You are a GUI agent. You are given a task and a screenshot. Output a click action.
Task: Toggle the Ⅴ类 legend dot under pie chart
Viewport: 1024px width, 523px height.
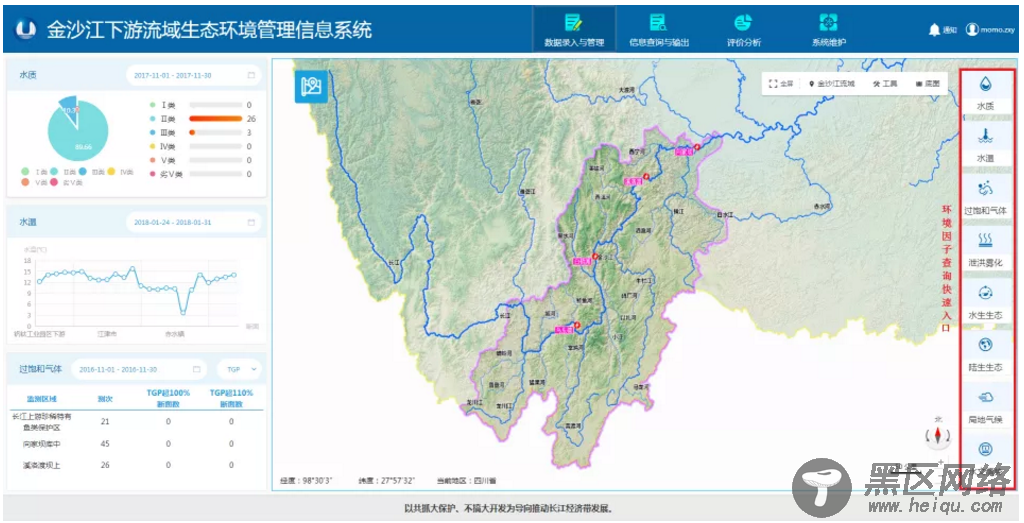pos(25,183)
